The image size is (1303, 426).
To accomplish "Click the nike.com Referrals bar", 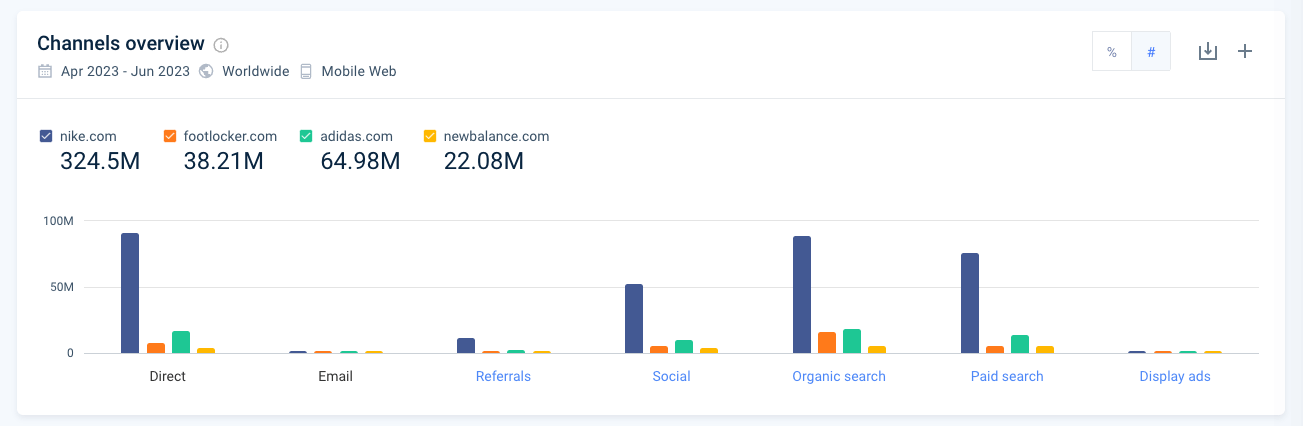I will click(466, 346).
